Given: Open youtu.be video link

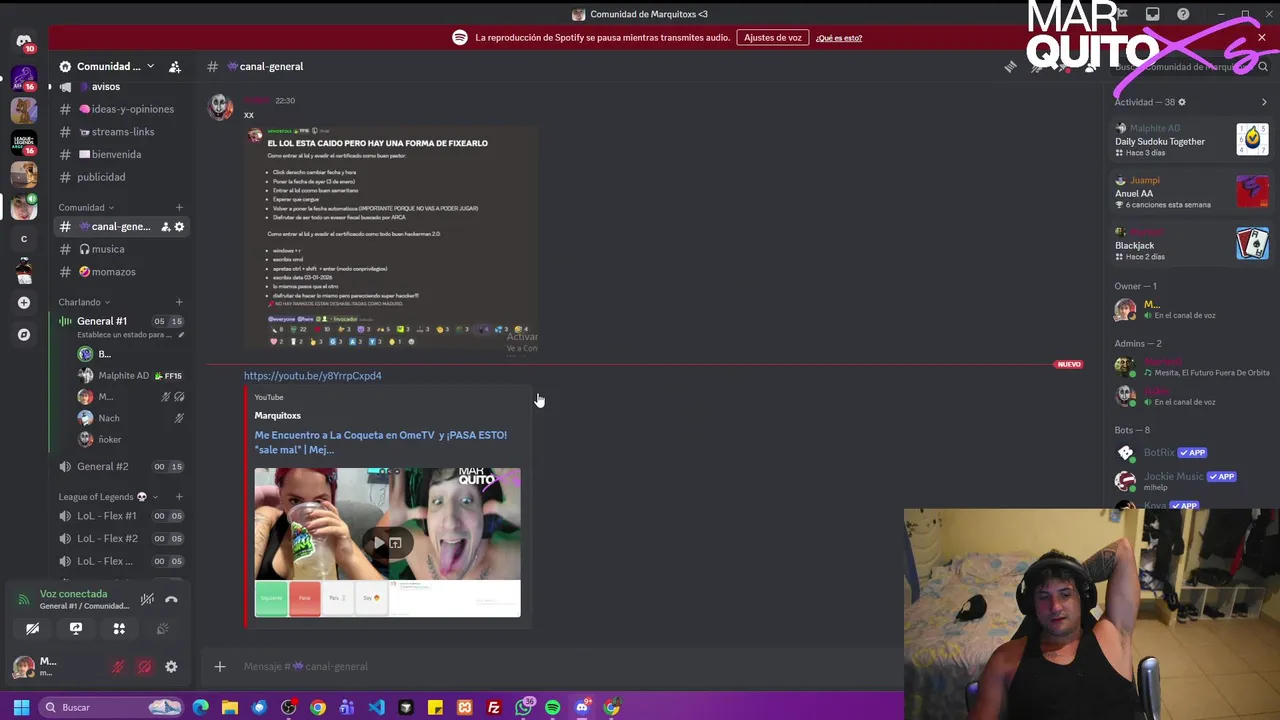Looking at the screenshot, I should 312,376.
